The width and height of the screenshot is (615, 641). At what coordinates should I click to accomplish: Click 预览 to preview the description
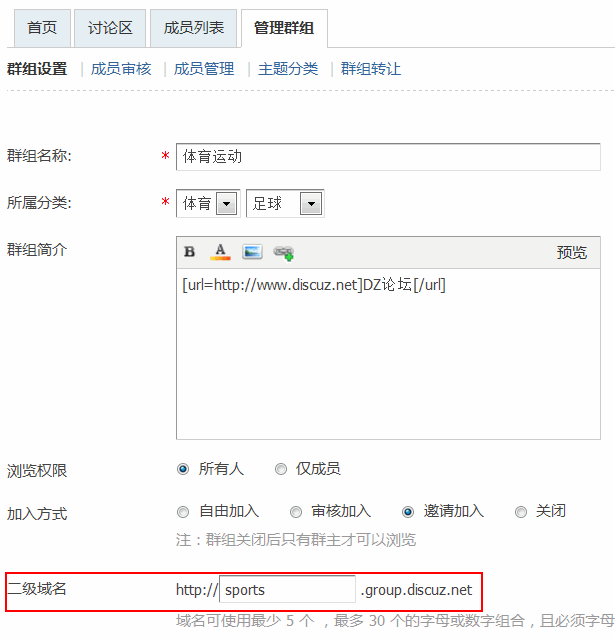[x=572, y=252]
